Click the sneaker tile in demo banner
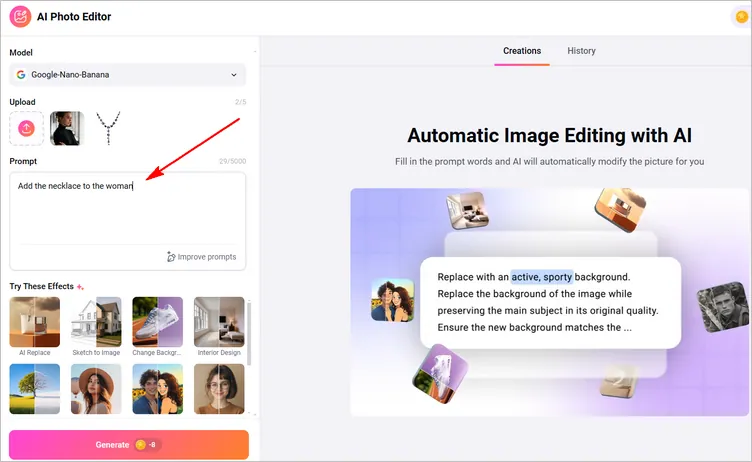 pos(440,375)
